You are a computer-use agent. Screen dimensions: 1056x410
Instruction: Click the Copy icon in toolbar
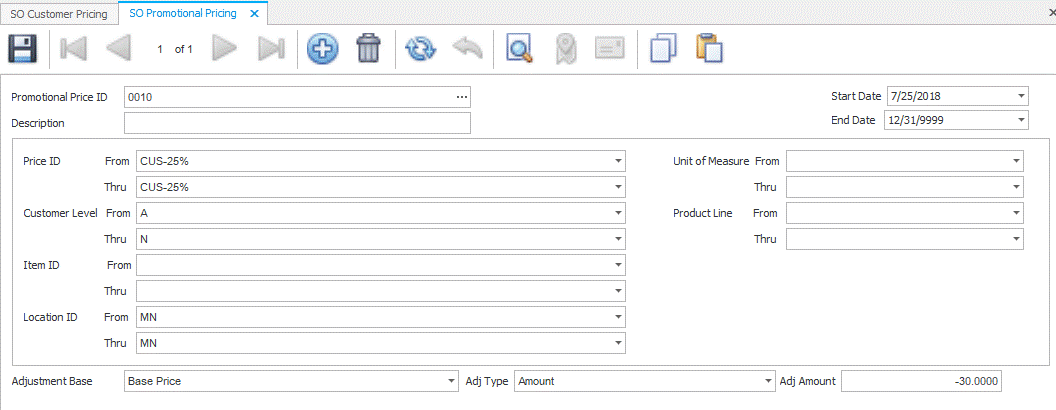click(x=663, y=49)
